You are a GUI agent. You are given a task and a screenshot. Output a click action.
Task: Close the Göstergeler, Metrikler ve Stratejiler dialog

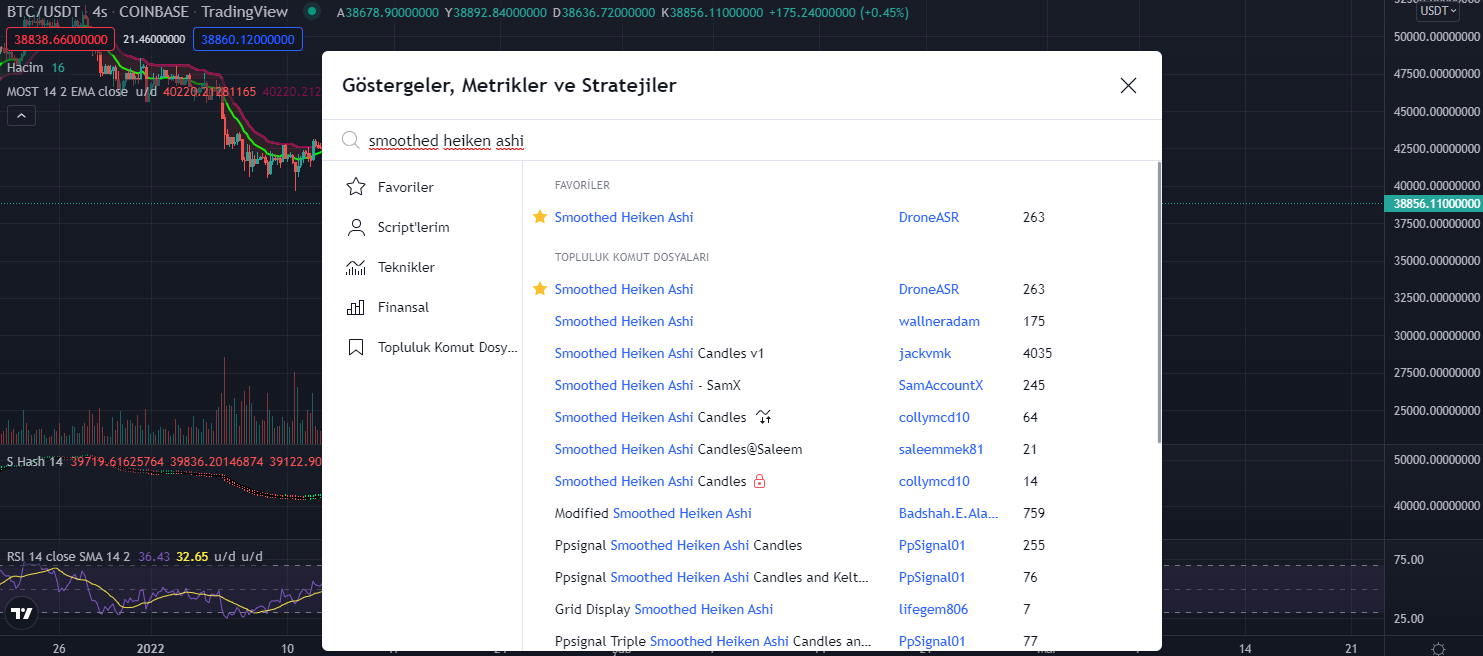[1128, 86]
